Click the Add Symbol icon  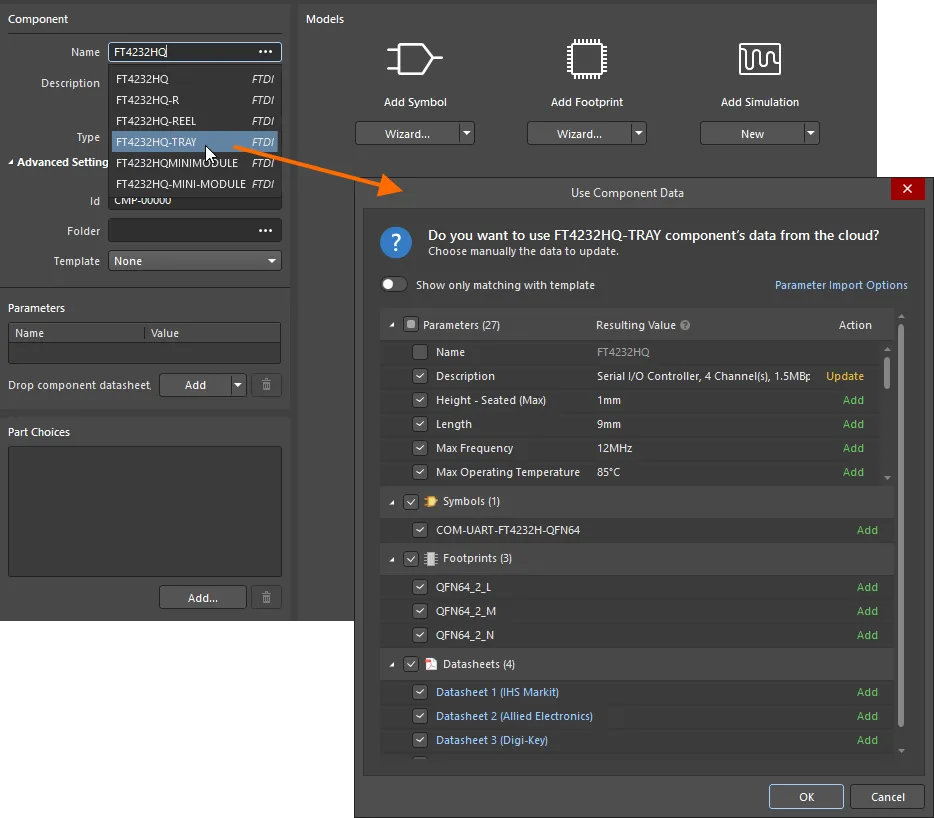pyautogui.click(x=414, y=58)
